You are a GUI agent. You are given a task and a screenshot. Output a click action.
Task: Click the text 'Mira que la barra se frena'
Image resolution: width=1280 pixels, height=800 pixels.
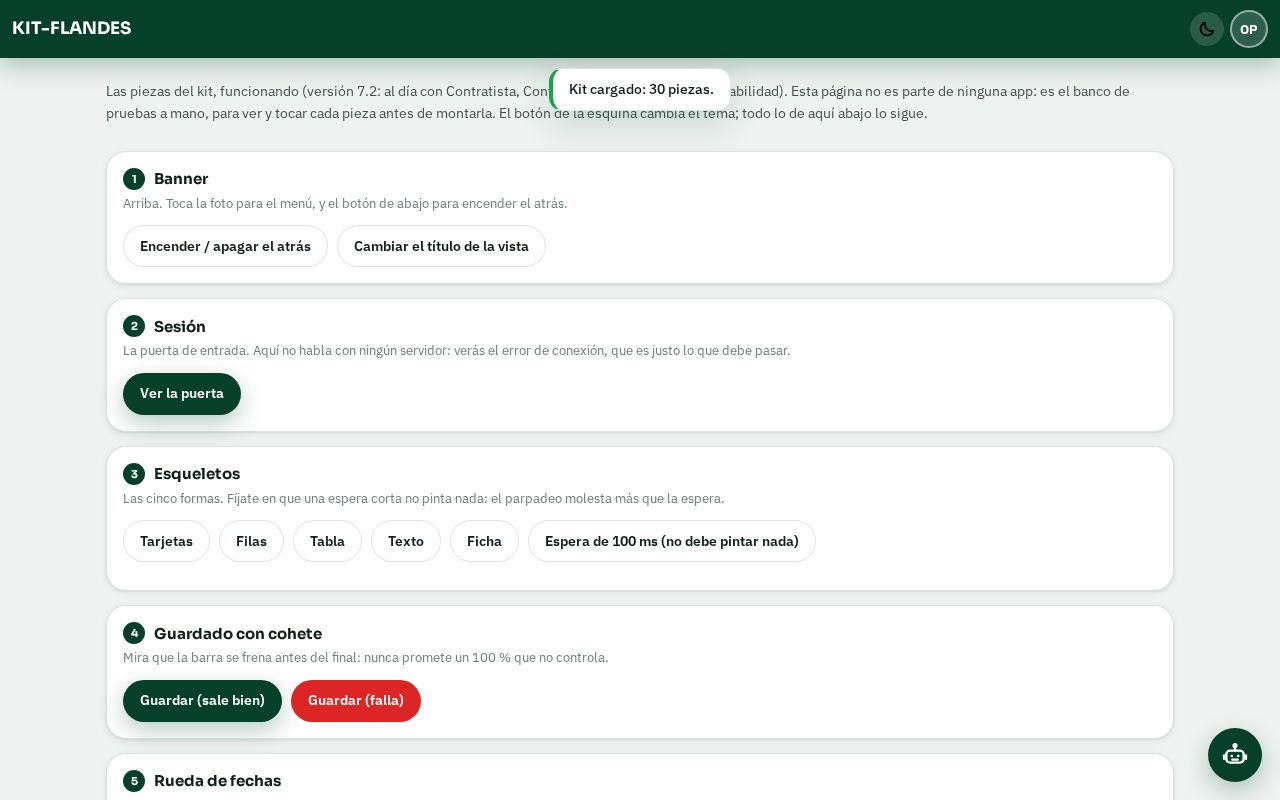366,657
